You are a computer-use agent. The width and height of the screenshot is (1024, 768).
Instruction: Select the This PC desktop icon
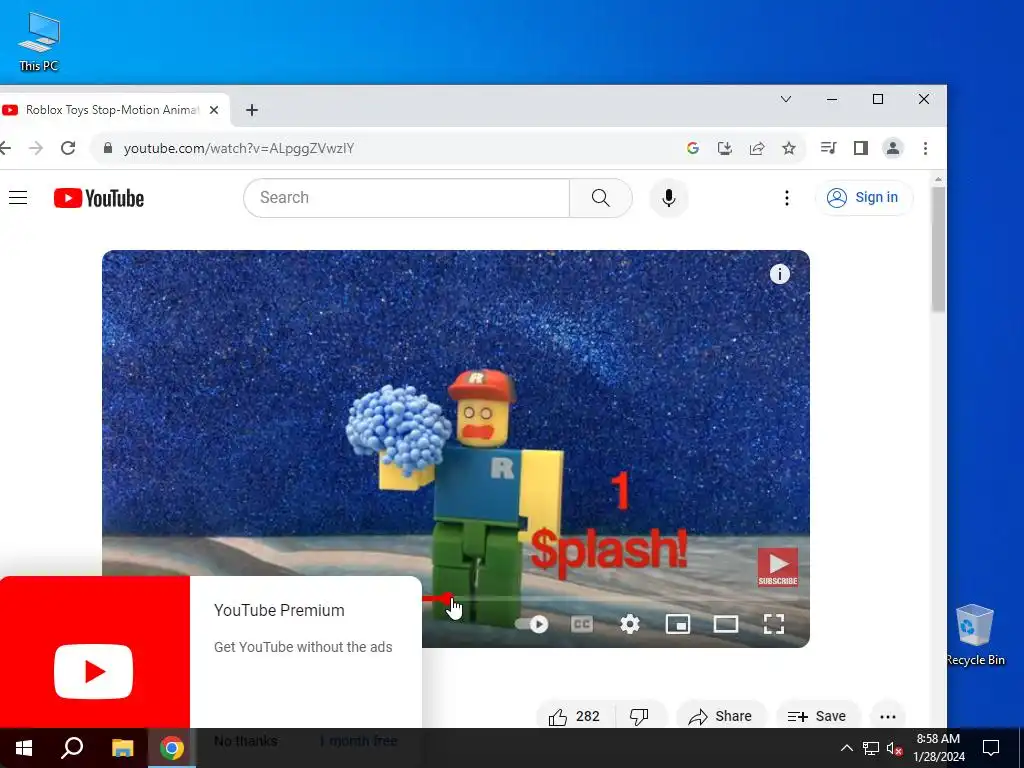point(39,41)
